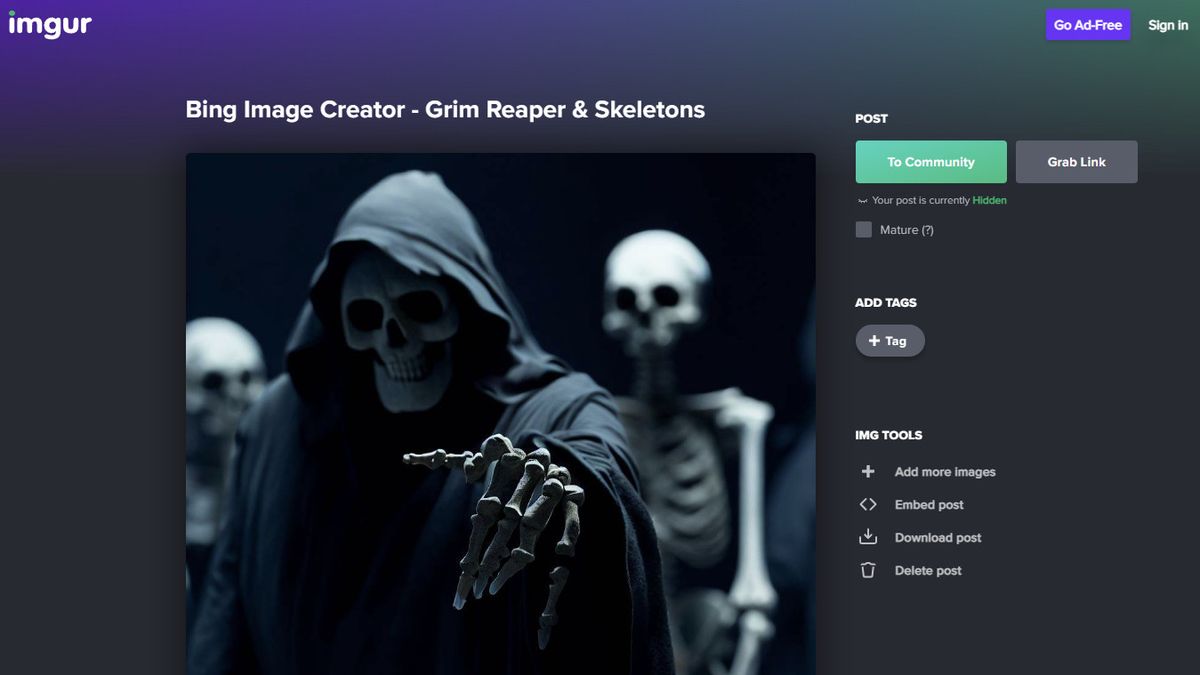Enable the Mature content checkbox

[862, 229]
